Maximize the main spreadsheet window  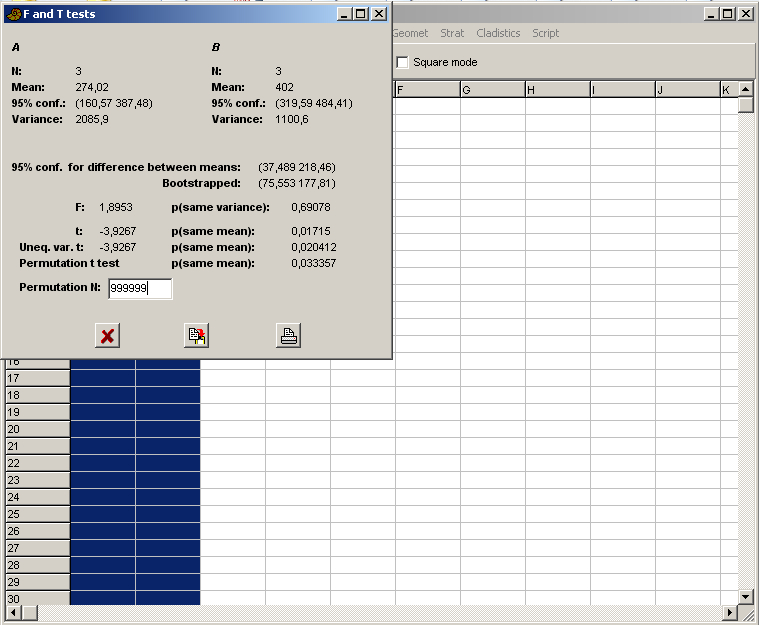tap(727, 14)
